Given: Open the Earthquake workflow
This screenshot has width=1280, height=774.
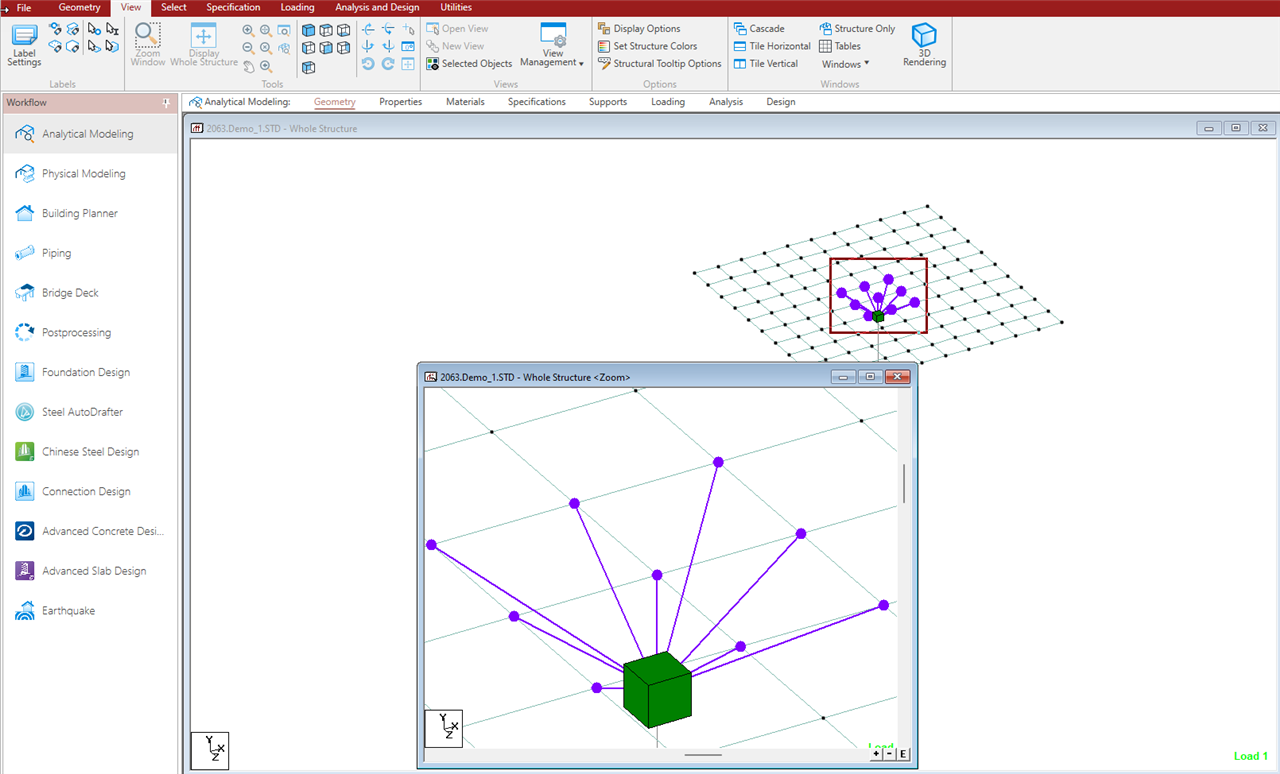Looking at the screenshot, I should [89, 611].
